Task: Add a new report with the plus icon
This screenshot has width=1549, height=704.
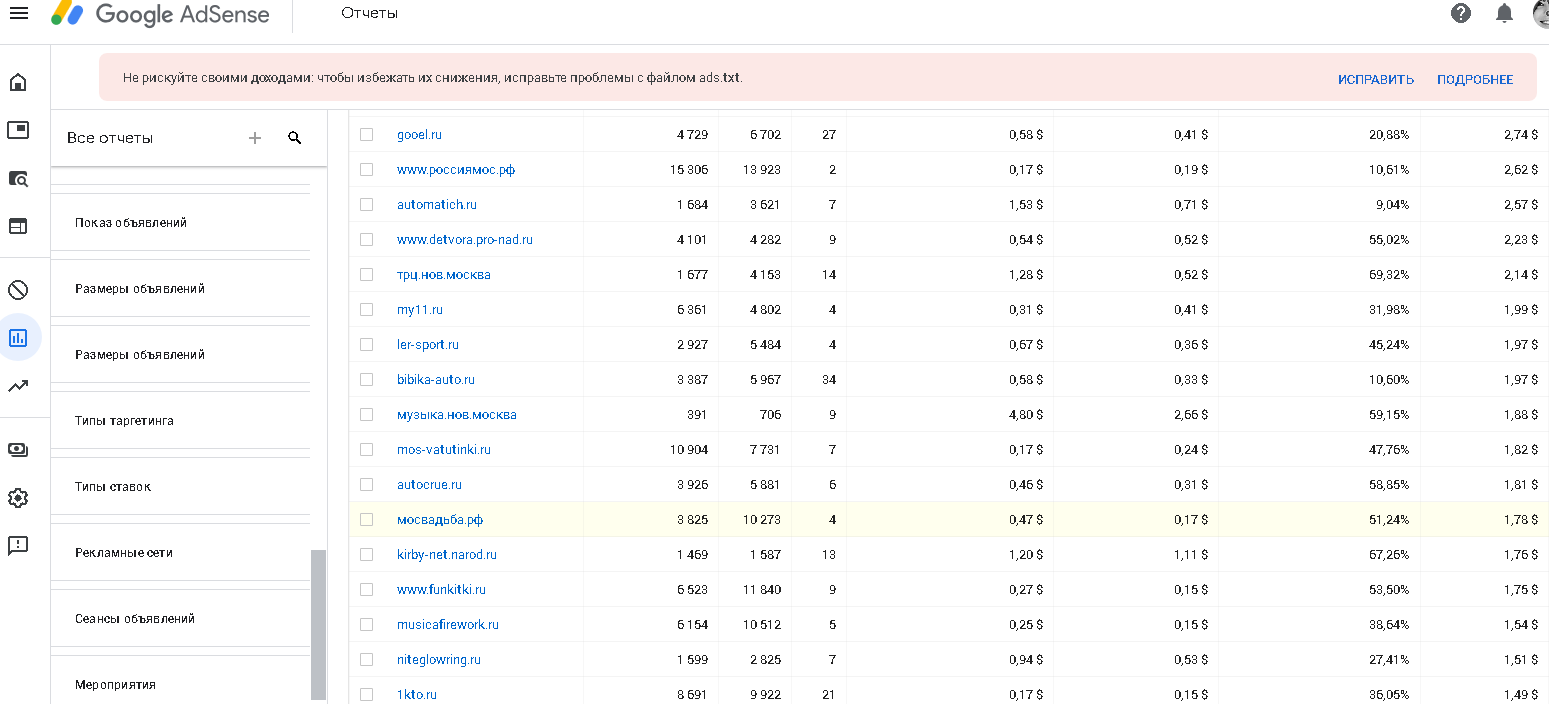Action: [255, 138]
